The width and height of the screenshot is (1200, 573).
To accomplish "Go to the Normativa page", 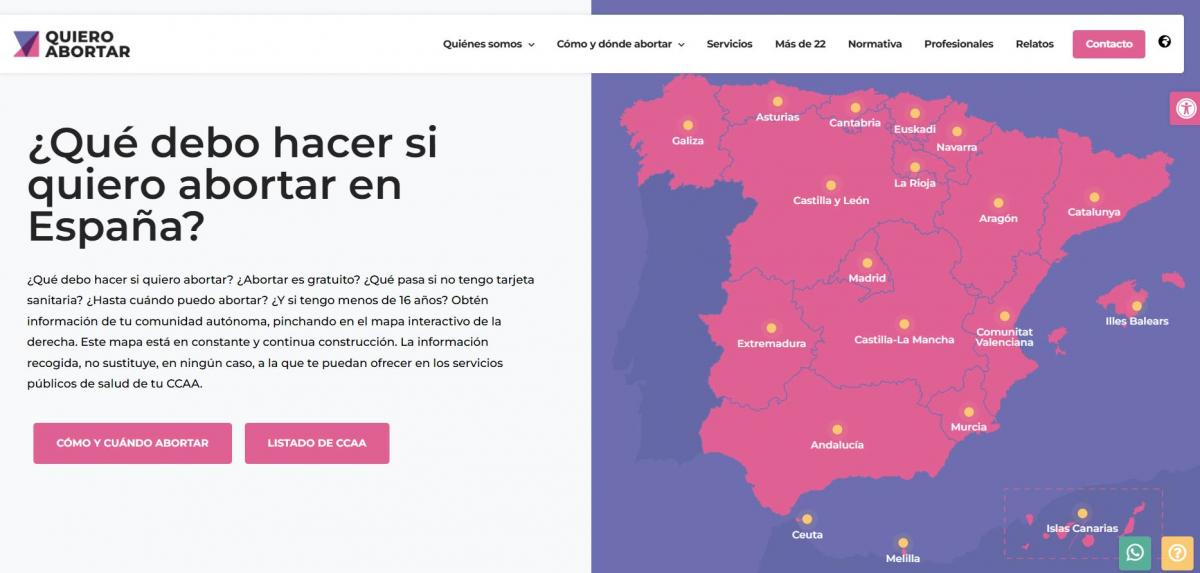I will (x=874, y=44).
